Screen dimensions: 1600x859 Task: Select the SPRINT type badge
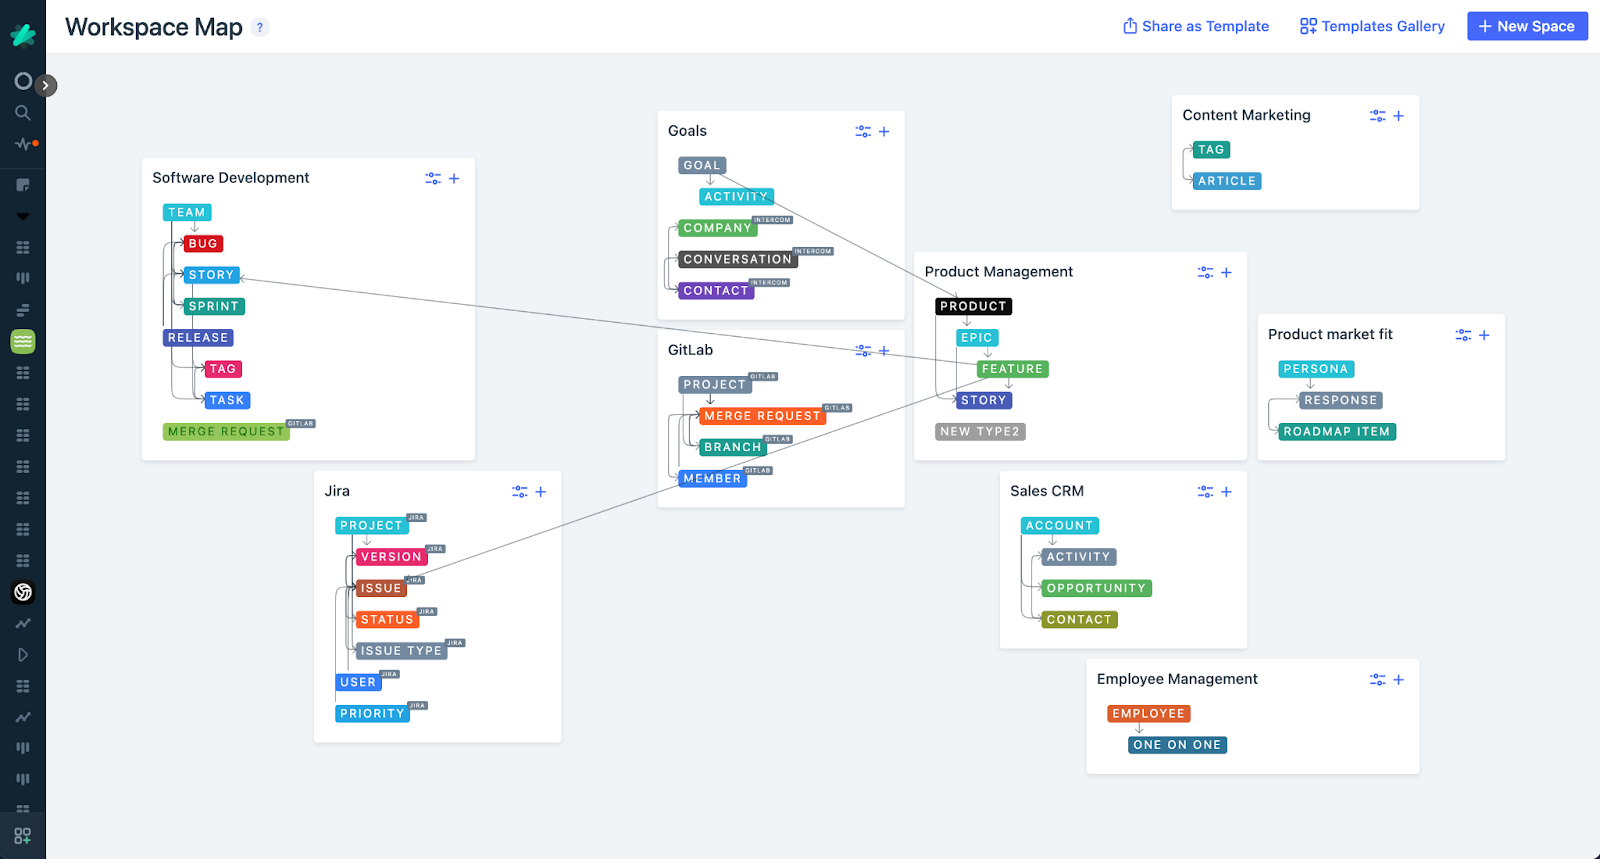pos(214,307)
